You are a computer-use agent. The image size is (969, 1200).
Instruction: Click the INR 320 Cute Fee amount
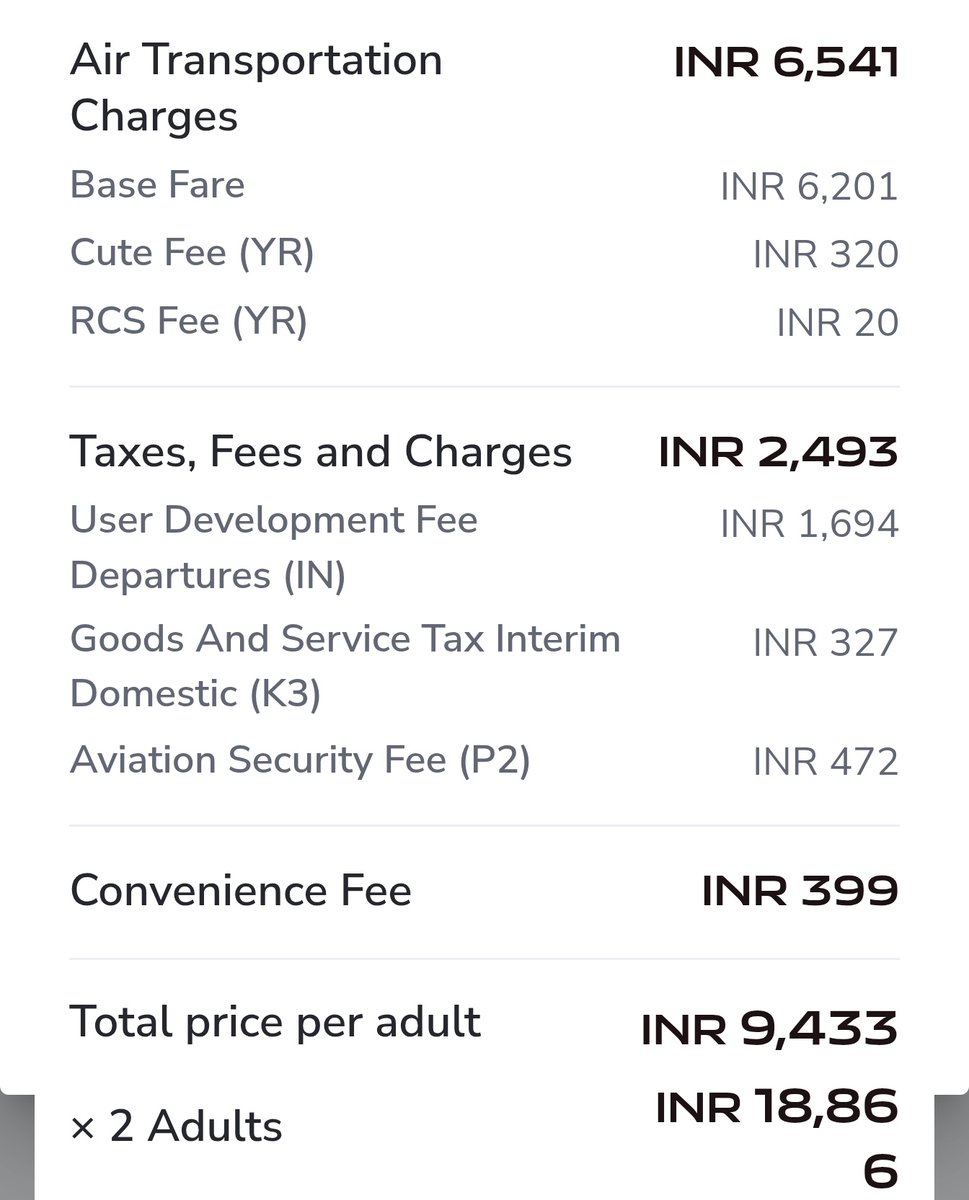click(826, 255)
